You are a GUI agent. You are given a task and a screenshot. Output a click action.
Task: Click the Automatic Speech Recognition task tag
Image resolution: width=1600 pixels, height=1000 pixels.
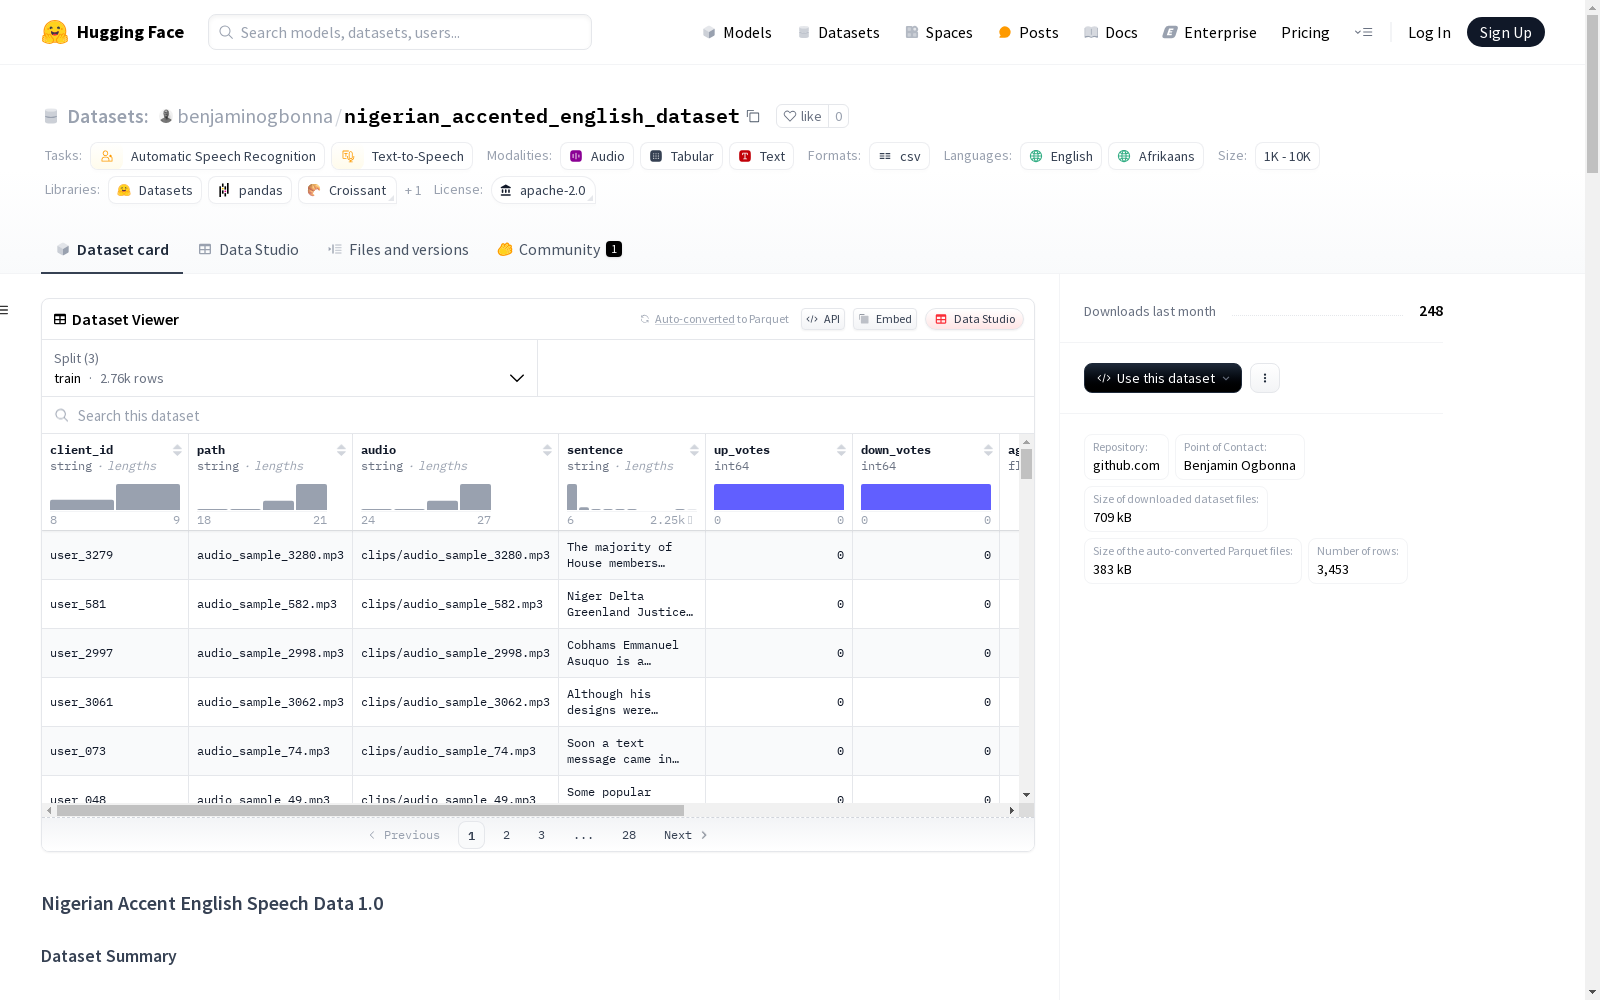click(x=208, y=156)
